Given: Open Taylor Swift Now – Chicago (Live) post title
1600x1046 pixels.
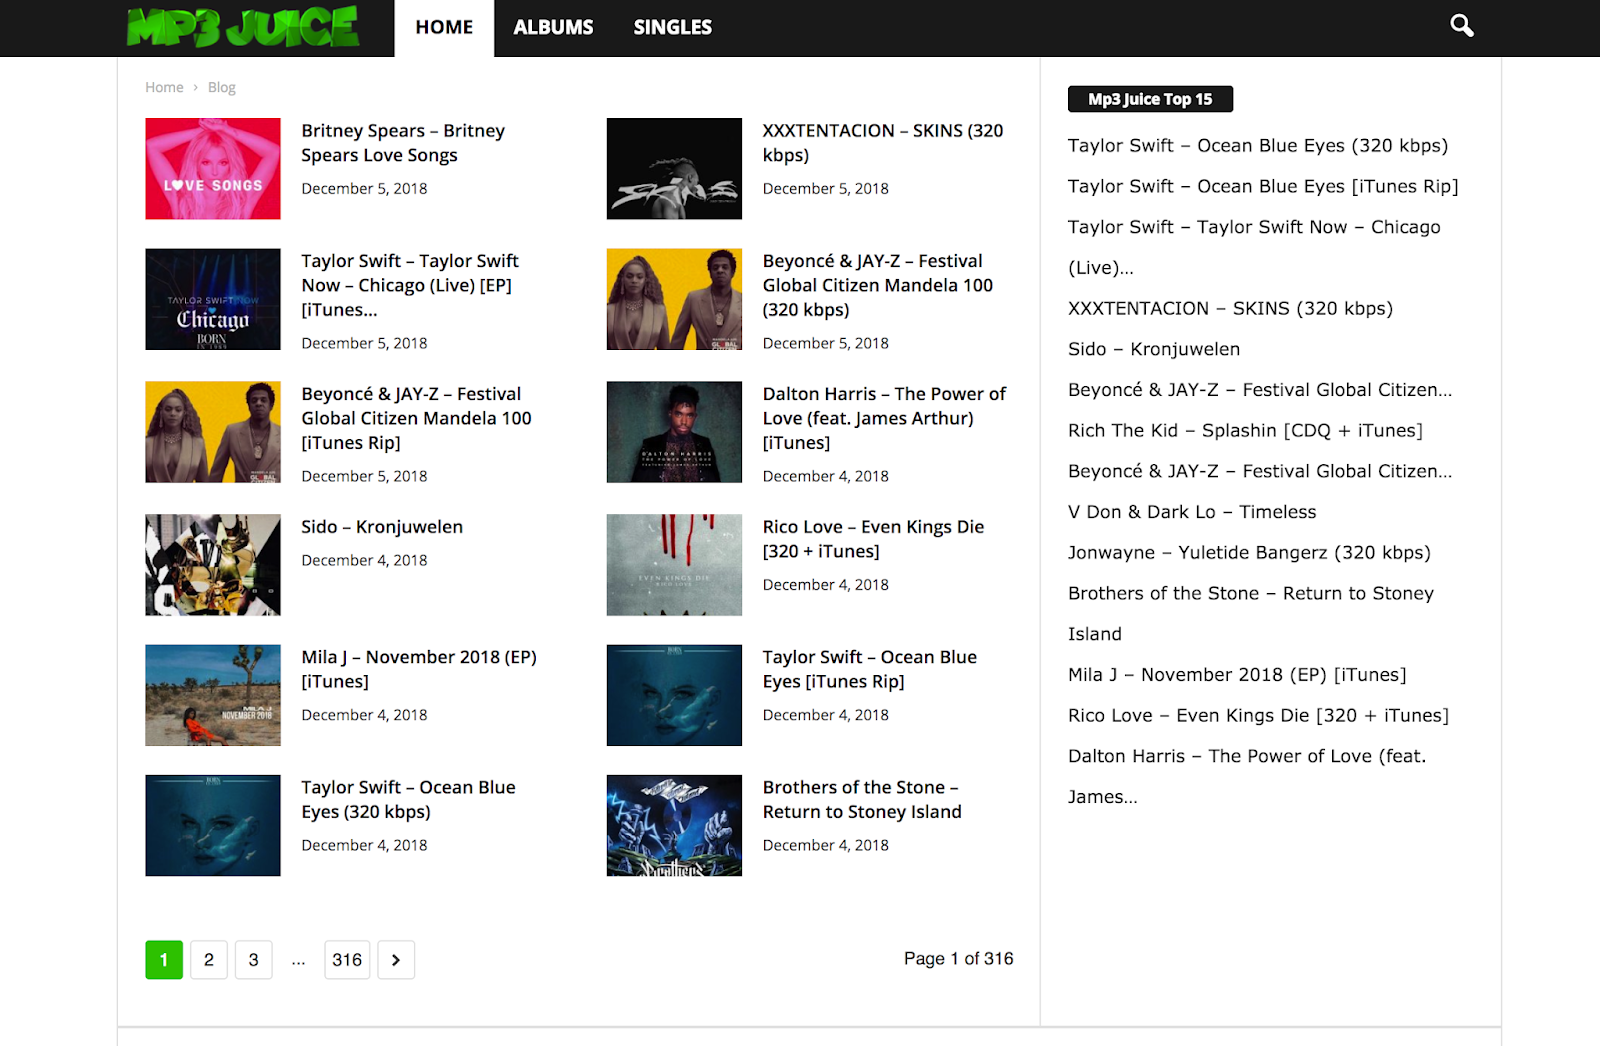Looking at the screenshot, I should pos(410,285).
